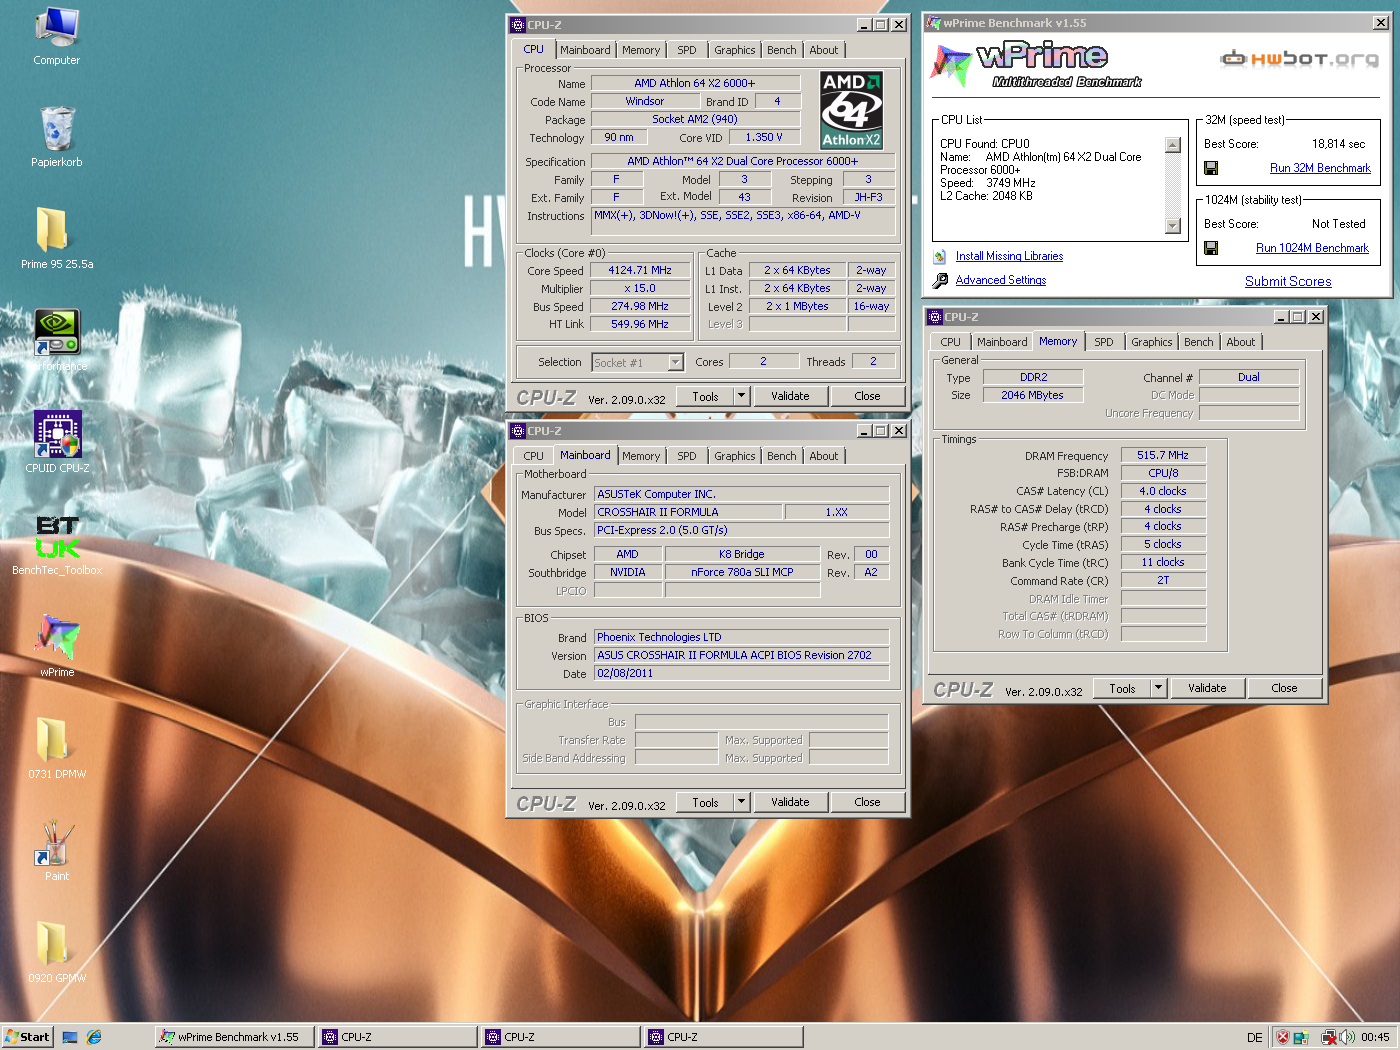Viewport: 1400px width, 1050px height.
Task: Click the nForce 780a SLI MCP field
Action: click(x=742, y=573)
